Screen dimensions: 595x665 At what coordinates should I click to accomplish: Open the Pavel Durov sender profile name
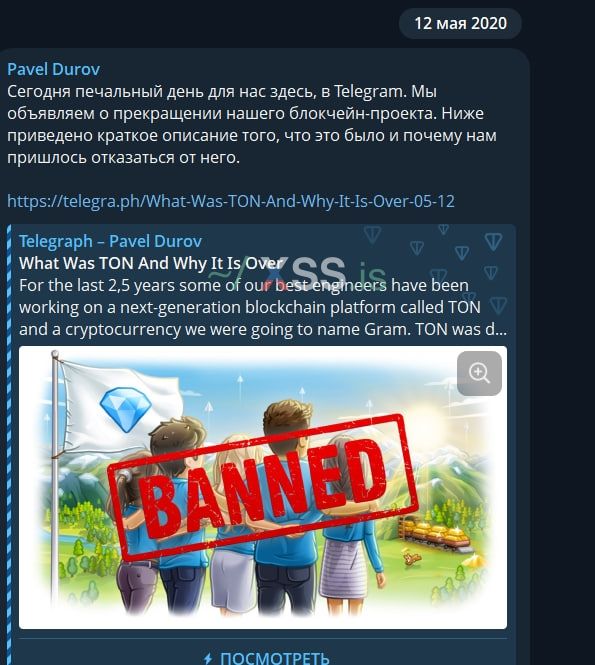(53, 69)
